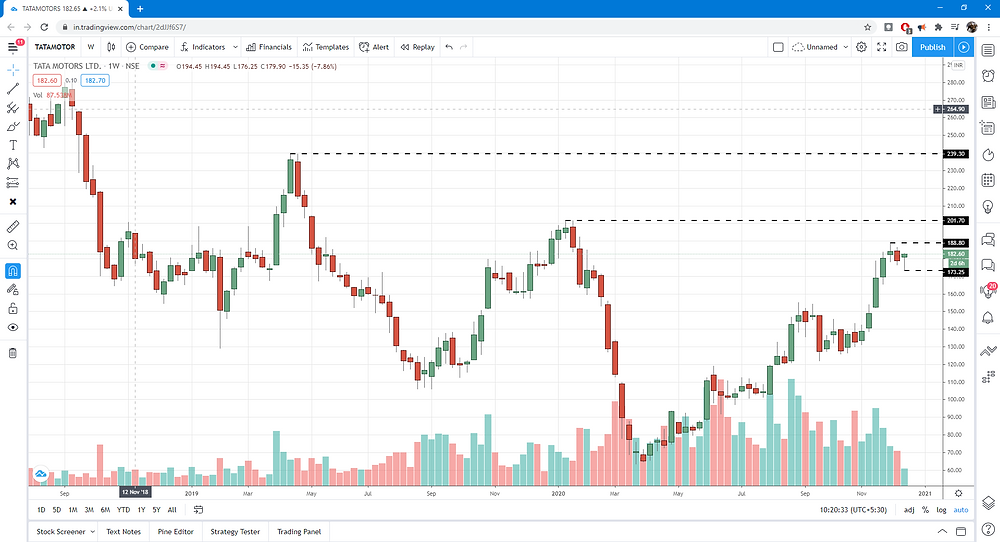Select the 1D time range
The width and height of the screenshot is (1000, 542).
(41, 510)
